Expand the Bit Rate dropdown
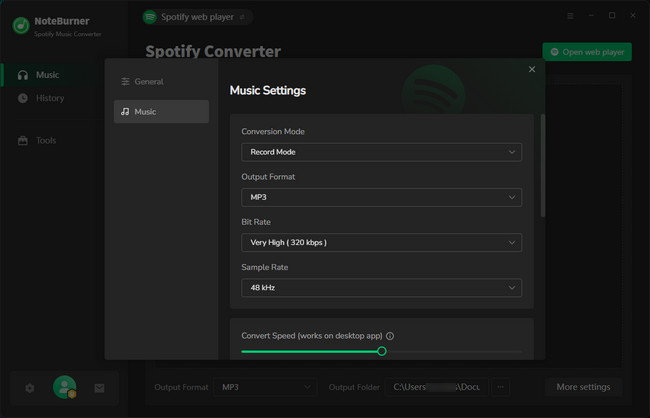 tap(381, 242)
